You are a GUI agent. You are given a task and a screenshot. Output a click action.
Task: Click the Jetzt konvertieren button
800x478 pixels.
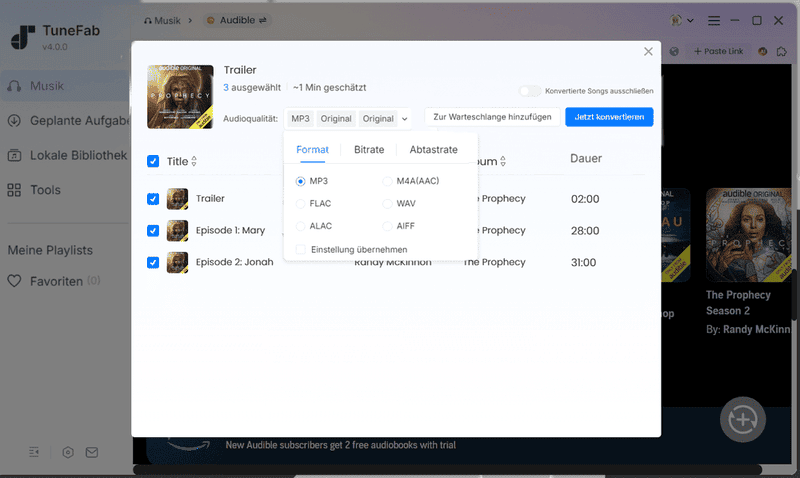tap(609, 117)
